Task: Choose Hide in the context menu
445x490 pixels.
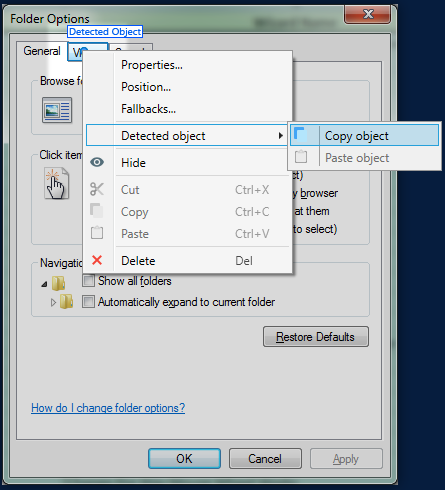Action: coord(187,163)
